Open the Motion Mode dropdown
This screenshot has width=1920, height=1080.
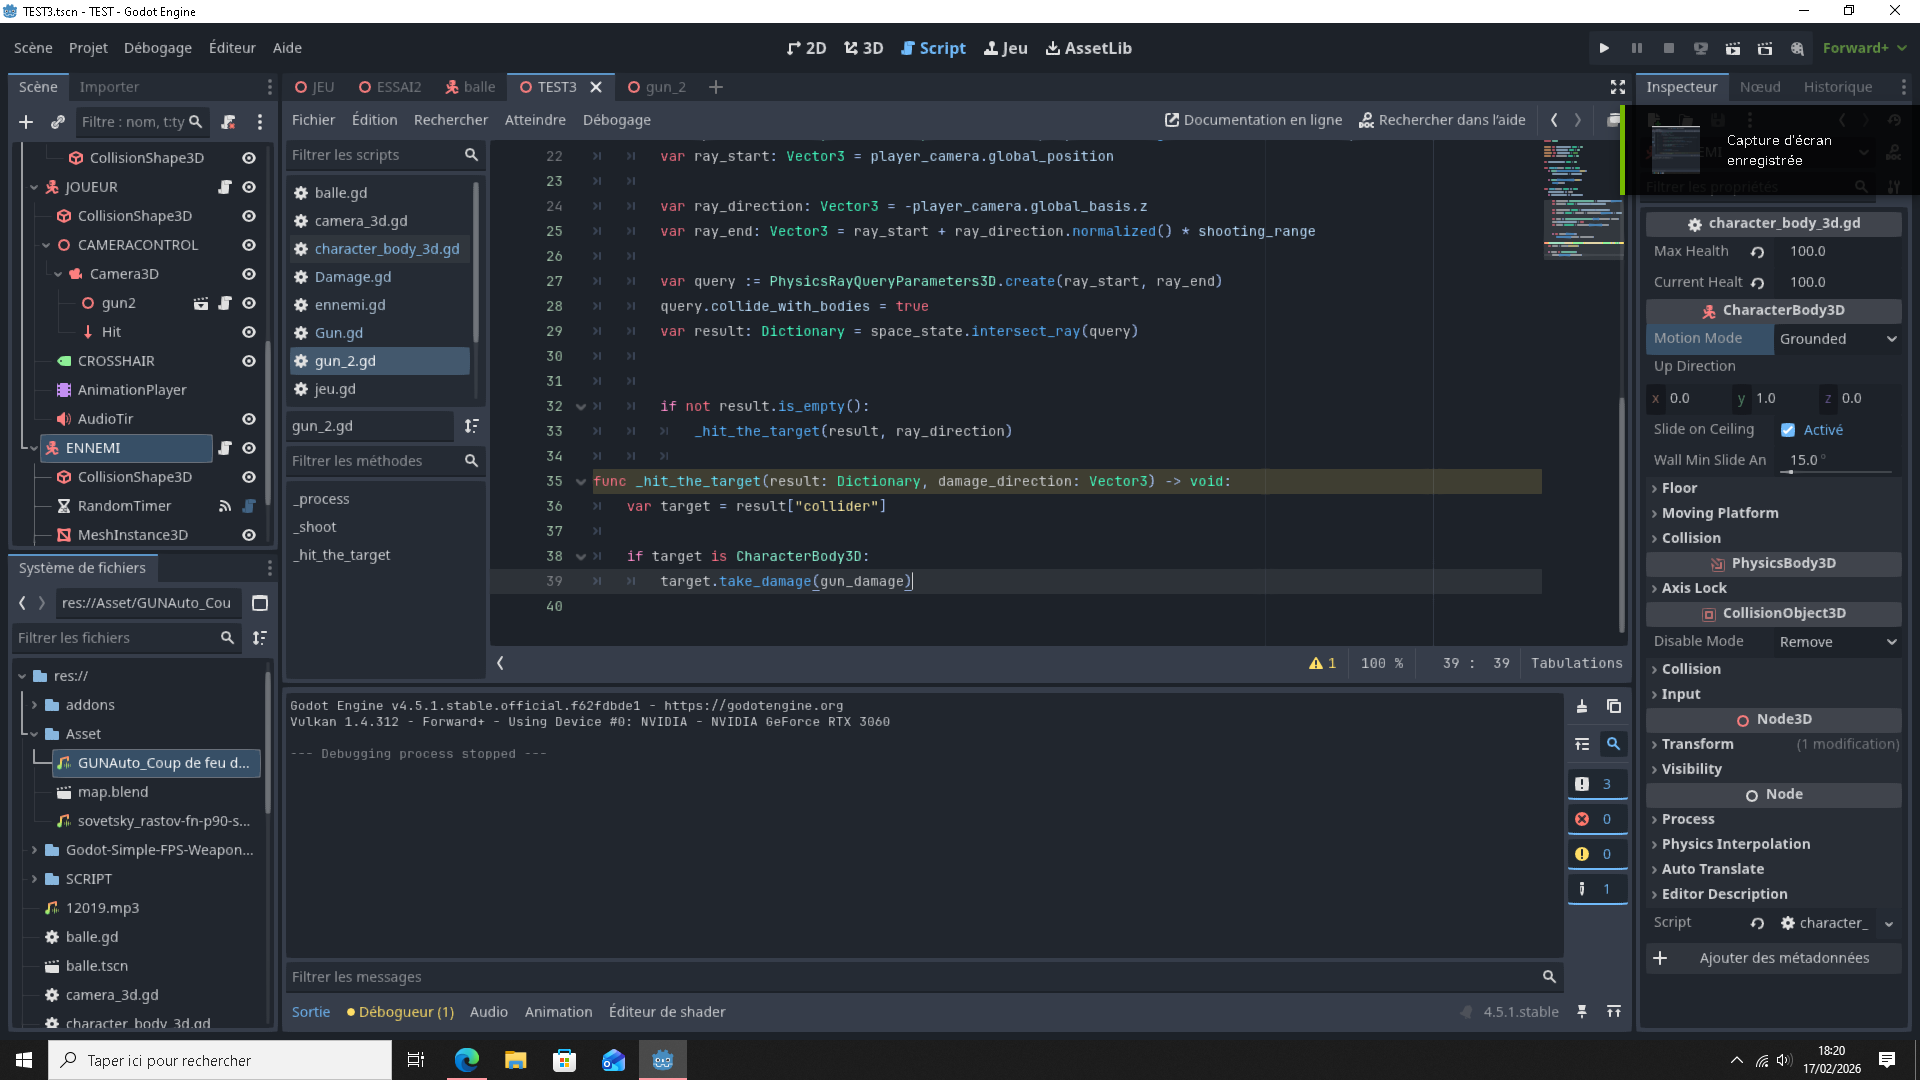[x=1837, y=339]
